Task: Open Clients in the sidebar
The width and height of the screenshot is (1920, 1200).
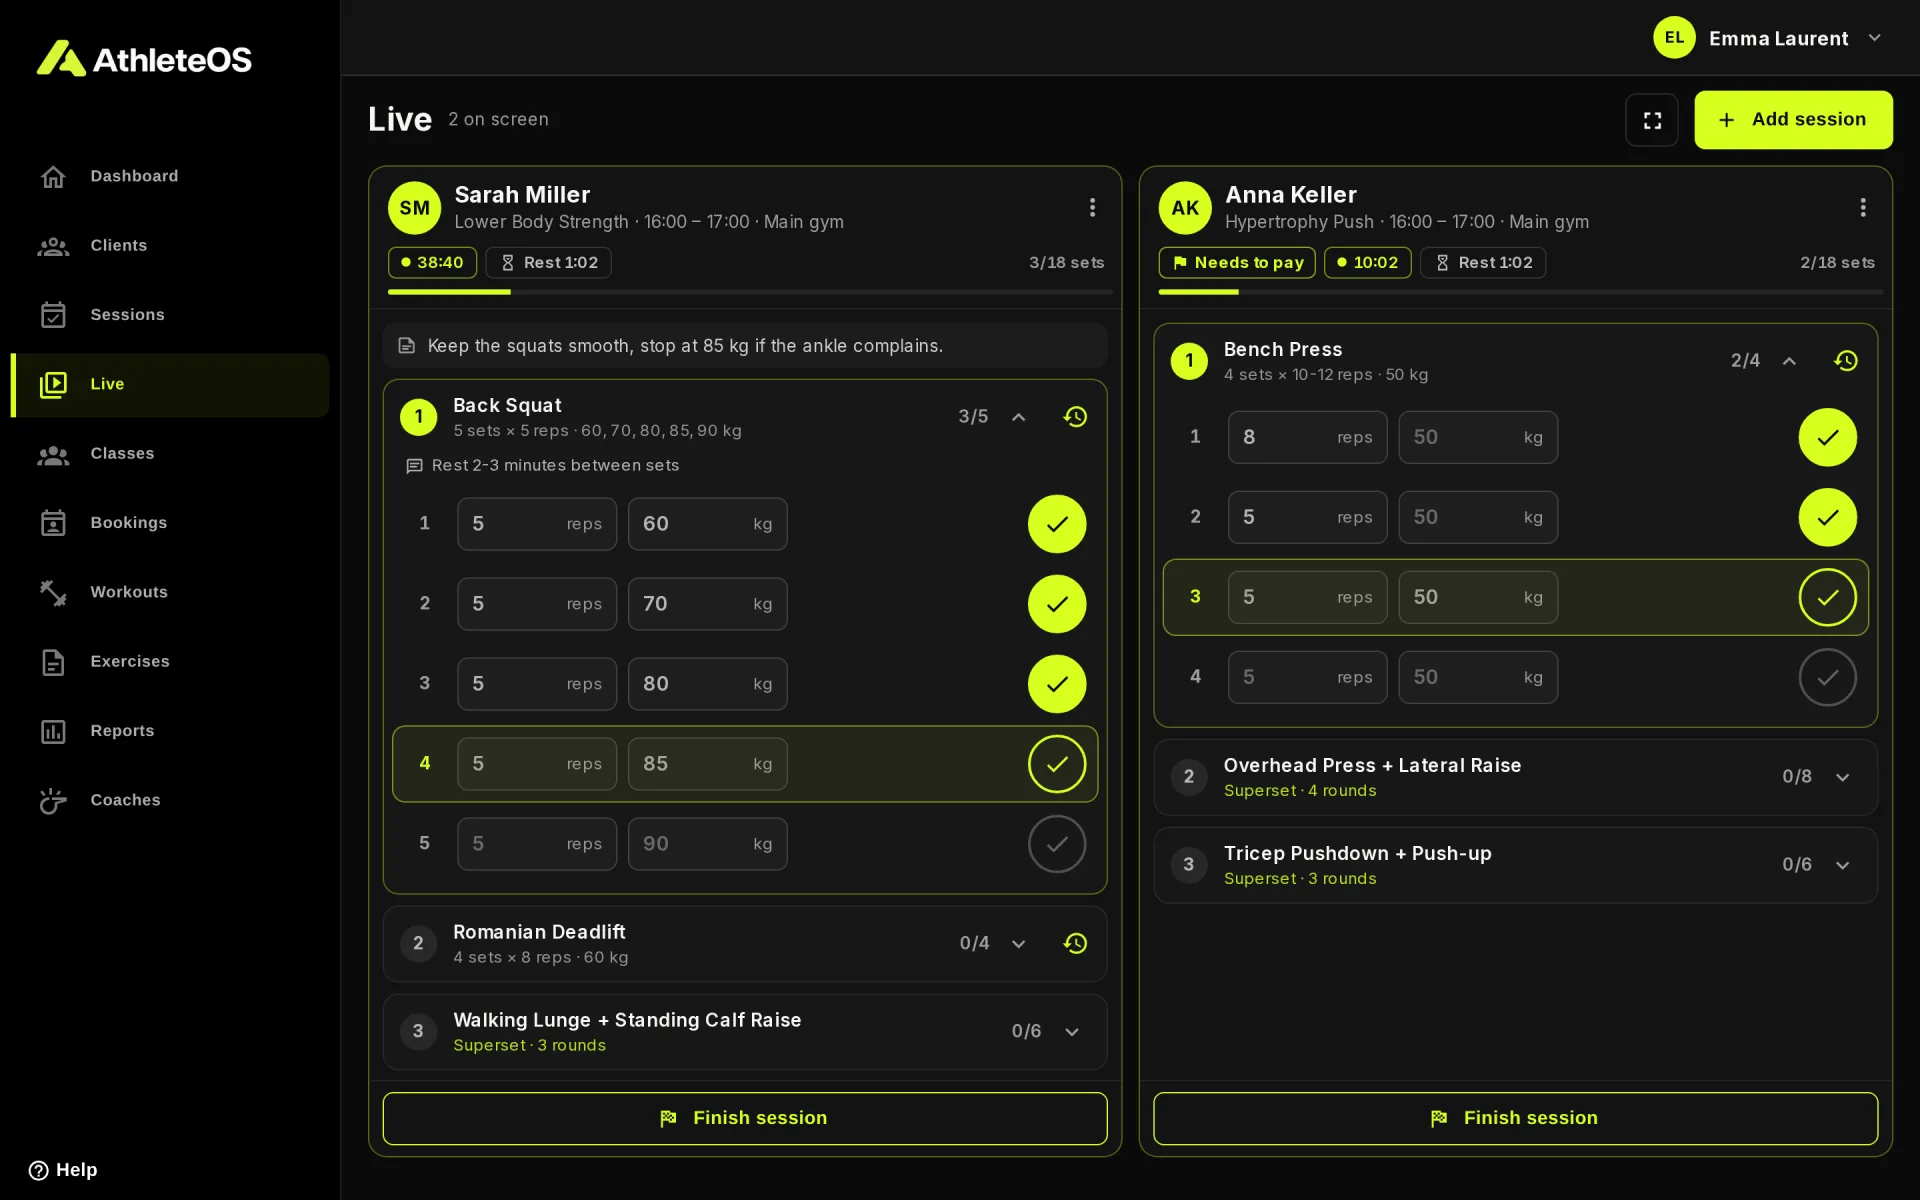Action: (170, 246)
